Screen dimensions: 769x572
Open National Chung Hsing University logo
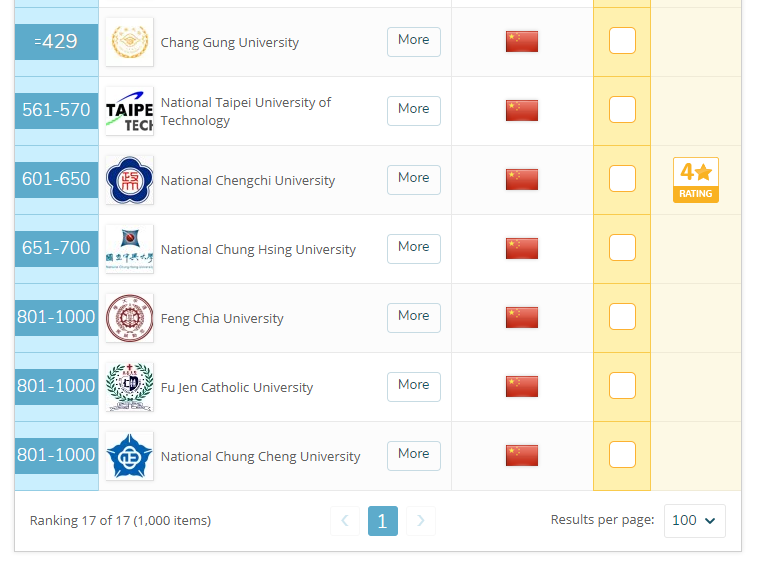(x=129, y=249)
